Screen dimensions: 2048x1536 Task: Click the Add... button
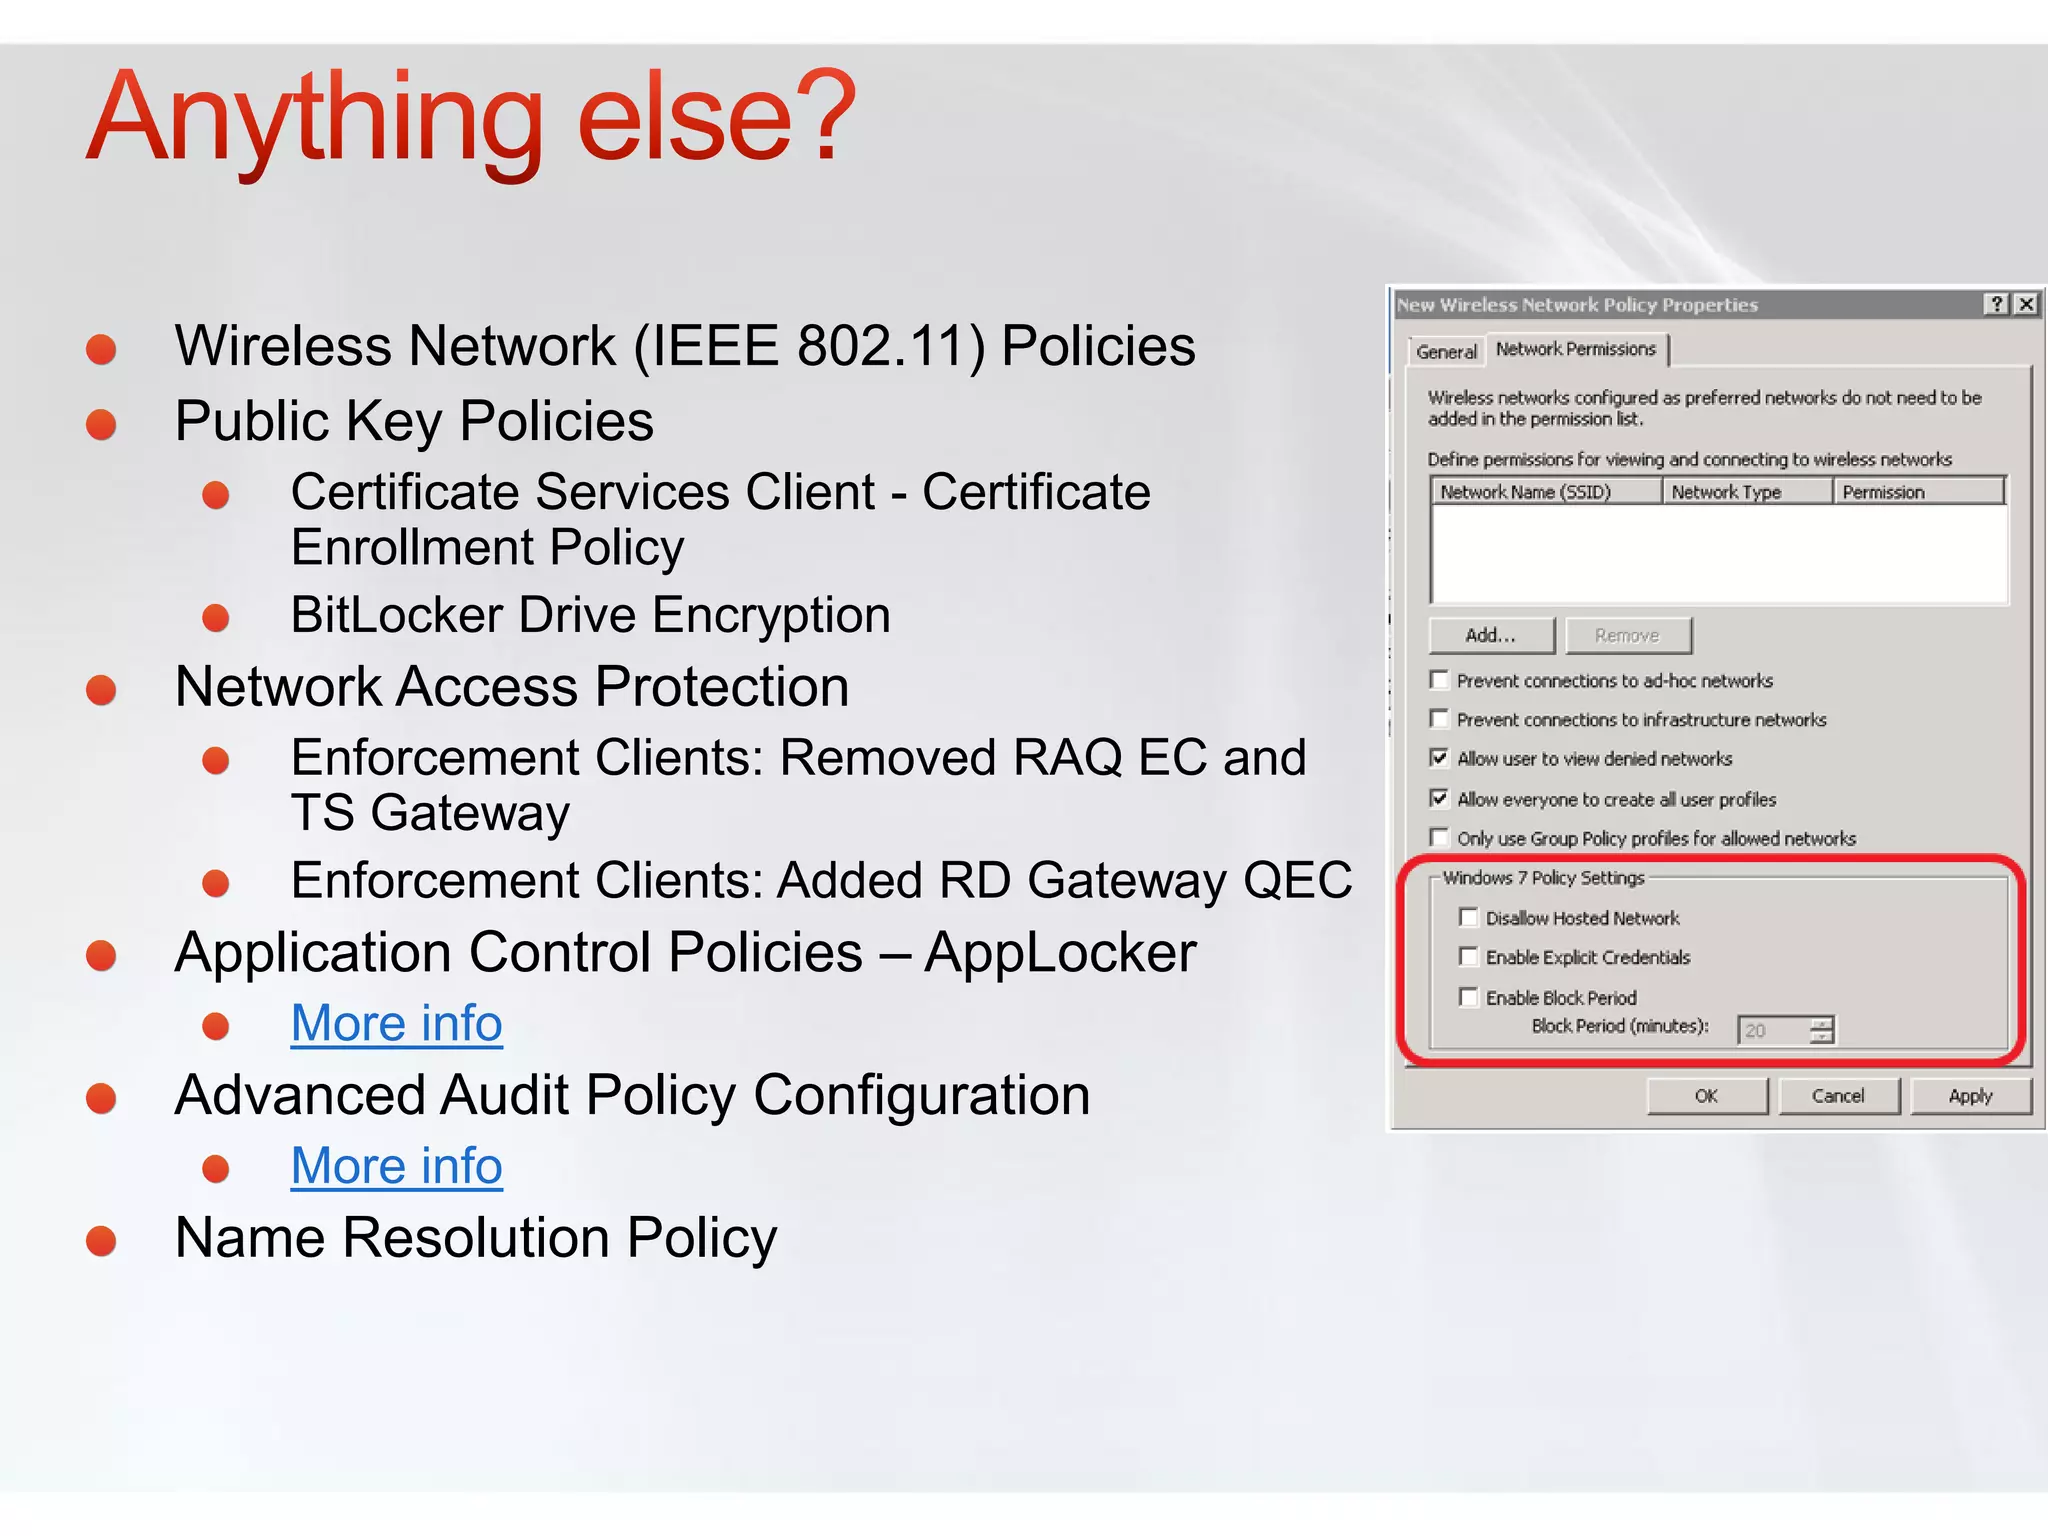pos(1491,635)
